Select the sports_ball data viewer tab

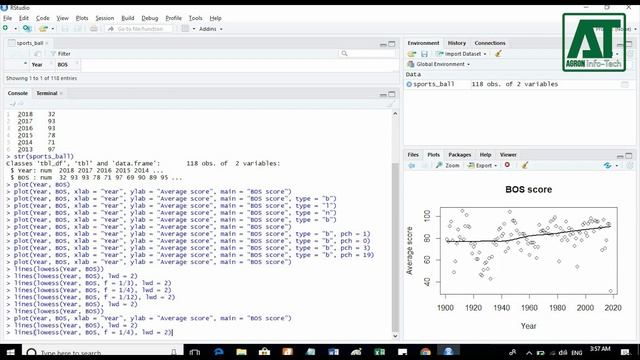tap(29, 43)
